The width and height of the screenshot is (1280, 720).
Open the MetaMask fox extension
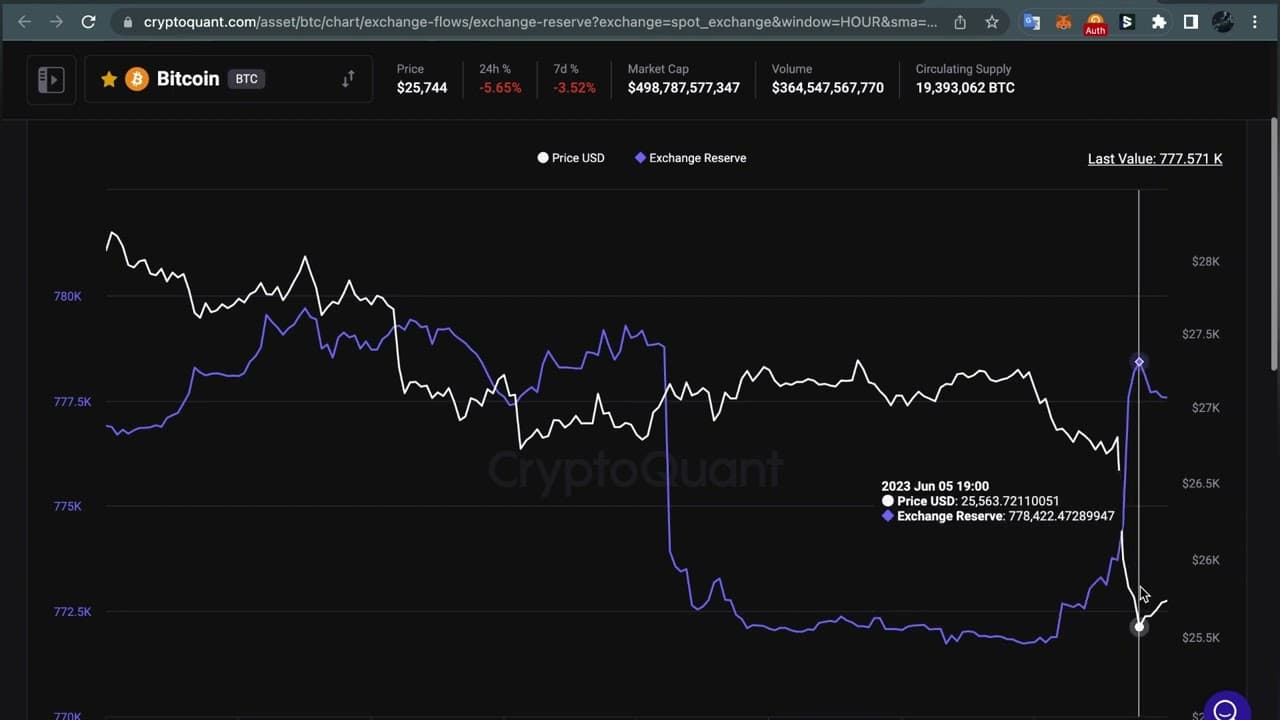tap(1063, 21)
